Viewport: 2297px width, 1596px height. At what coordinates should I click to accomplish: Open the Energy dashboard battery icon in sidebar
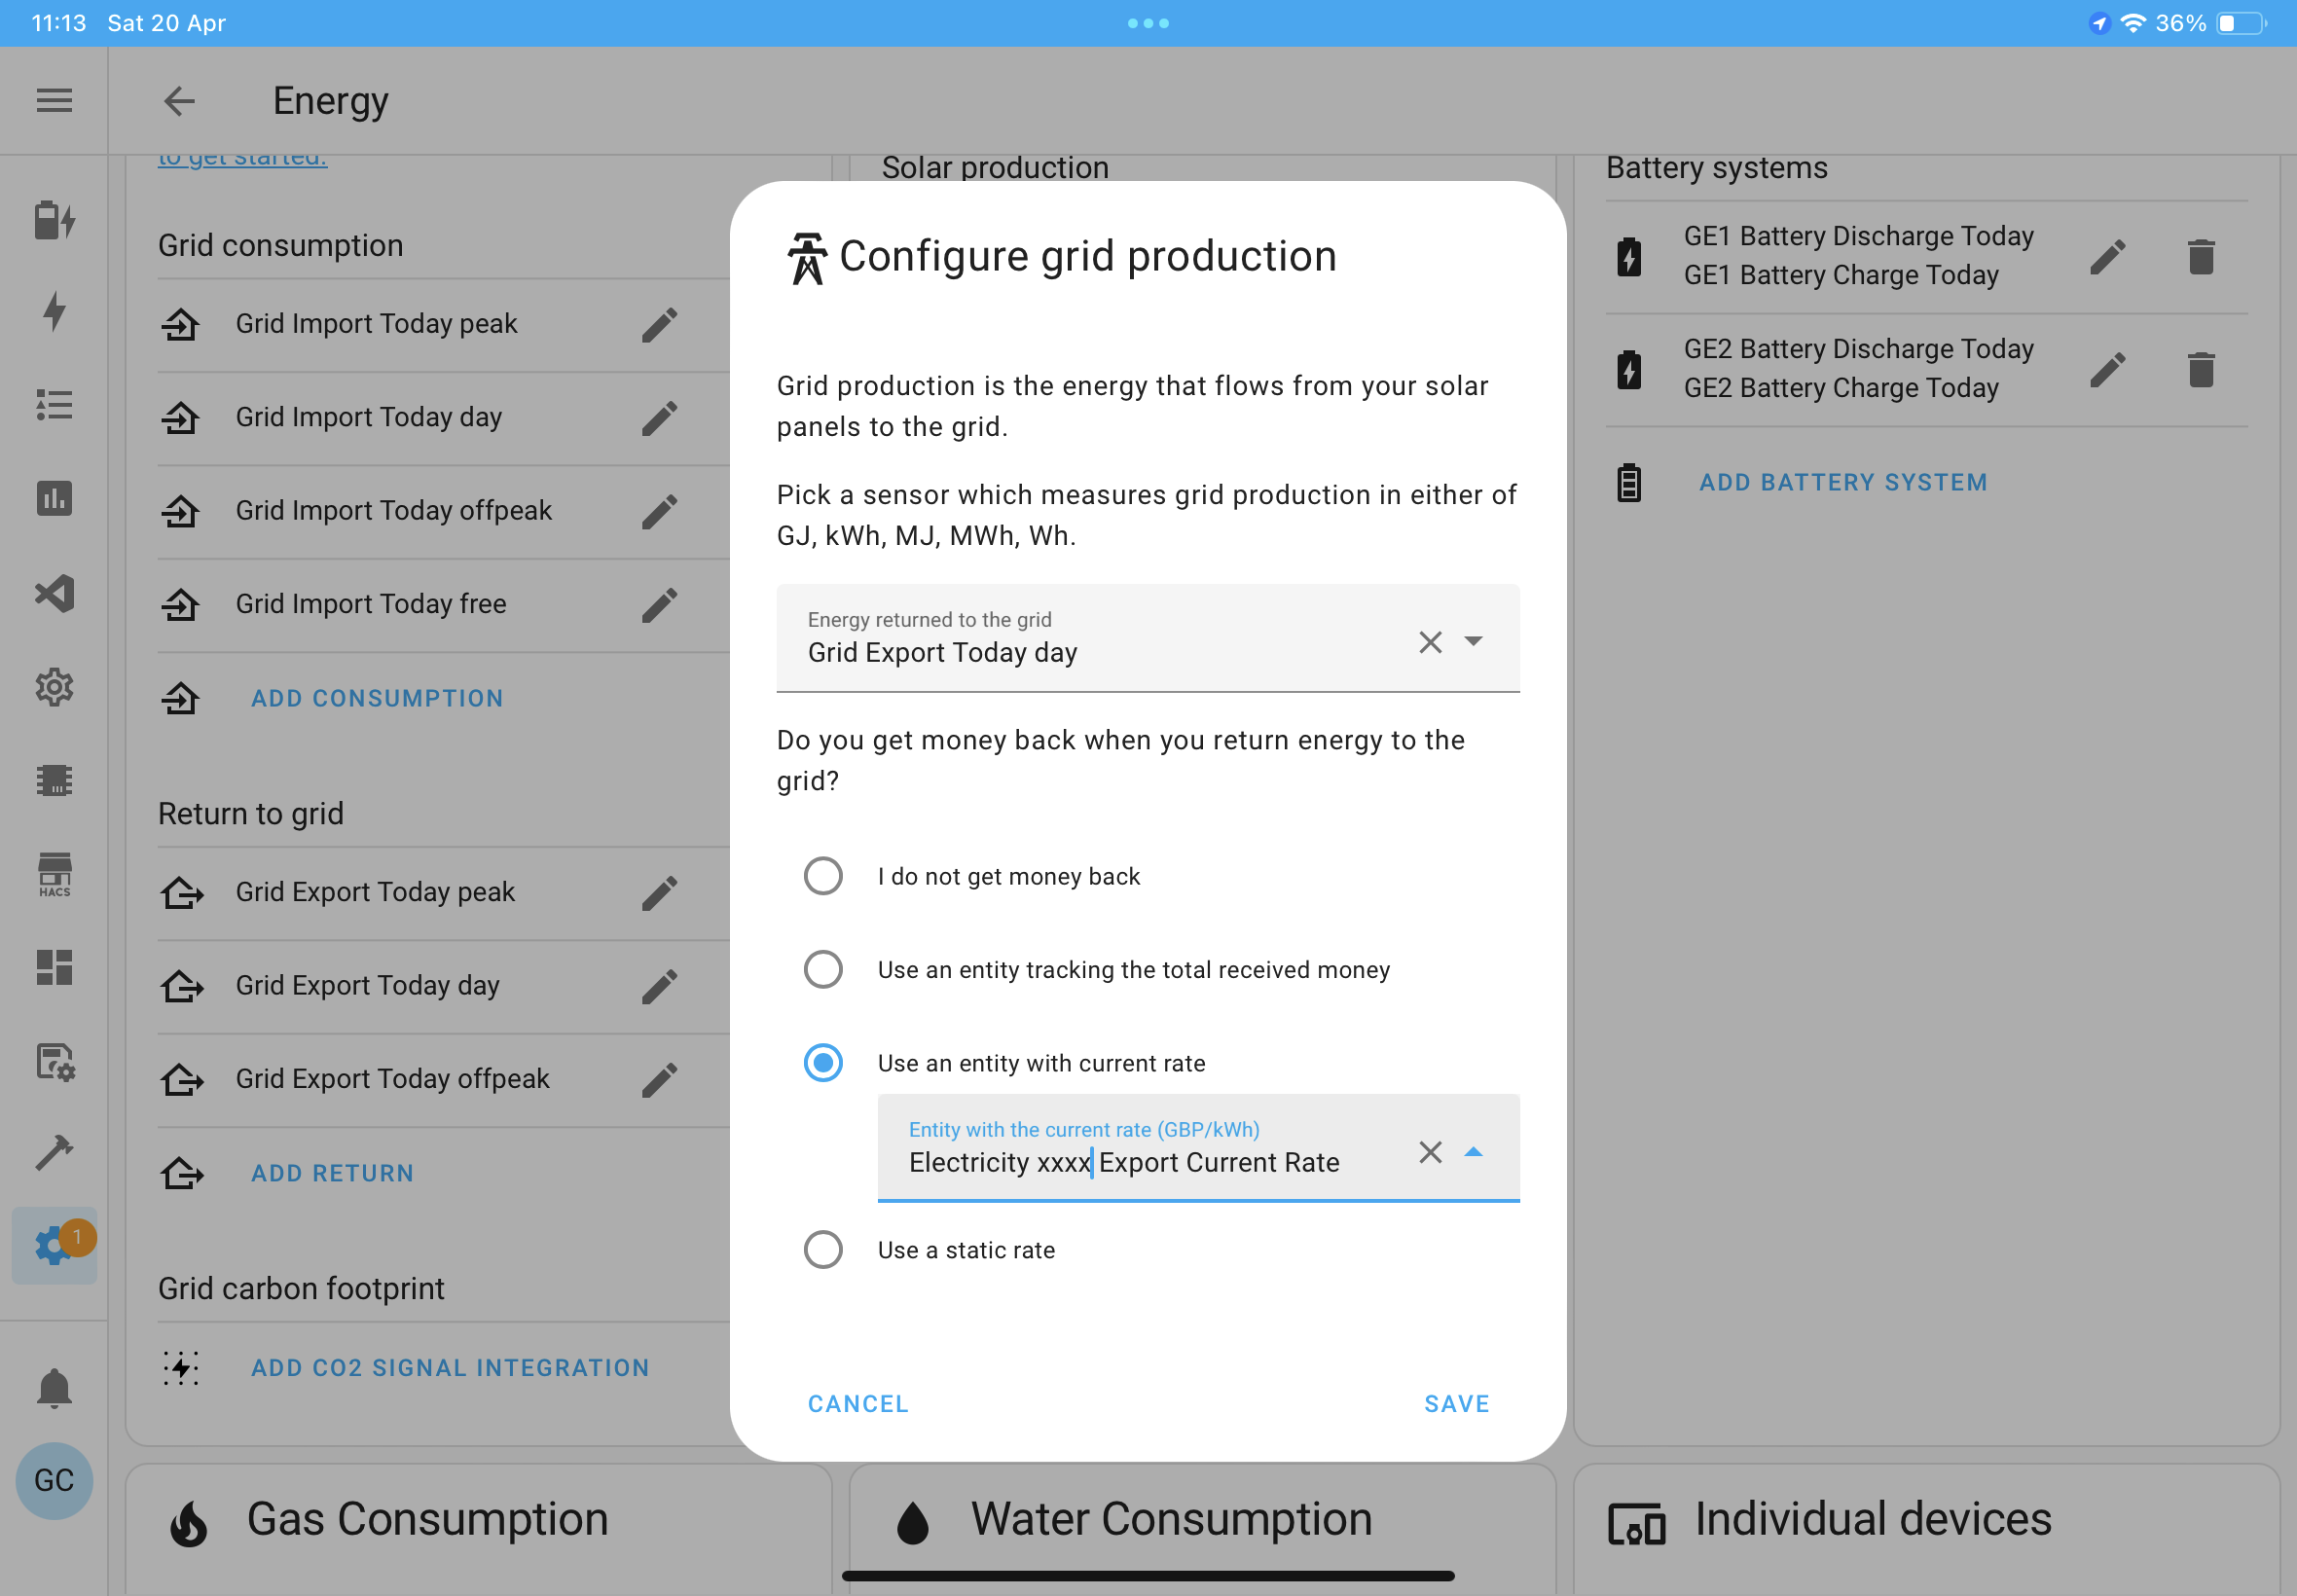click(54, 220)
